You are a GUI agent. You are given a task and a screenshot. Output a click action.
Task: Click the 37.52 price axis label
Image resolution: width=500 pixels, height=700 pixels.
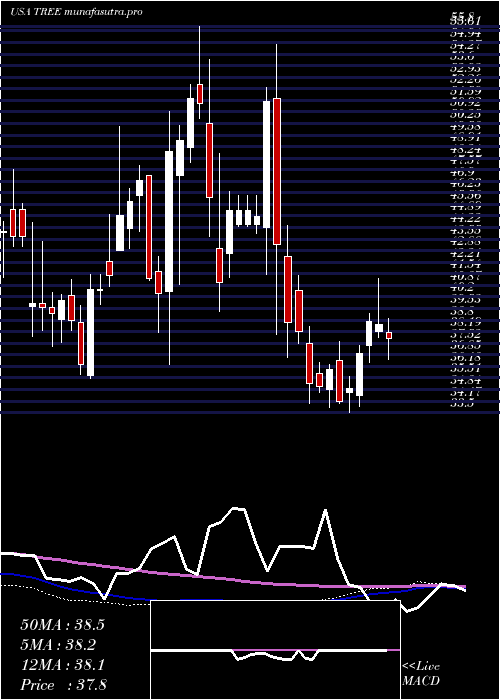click(465, 335)
